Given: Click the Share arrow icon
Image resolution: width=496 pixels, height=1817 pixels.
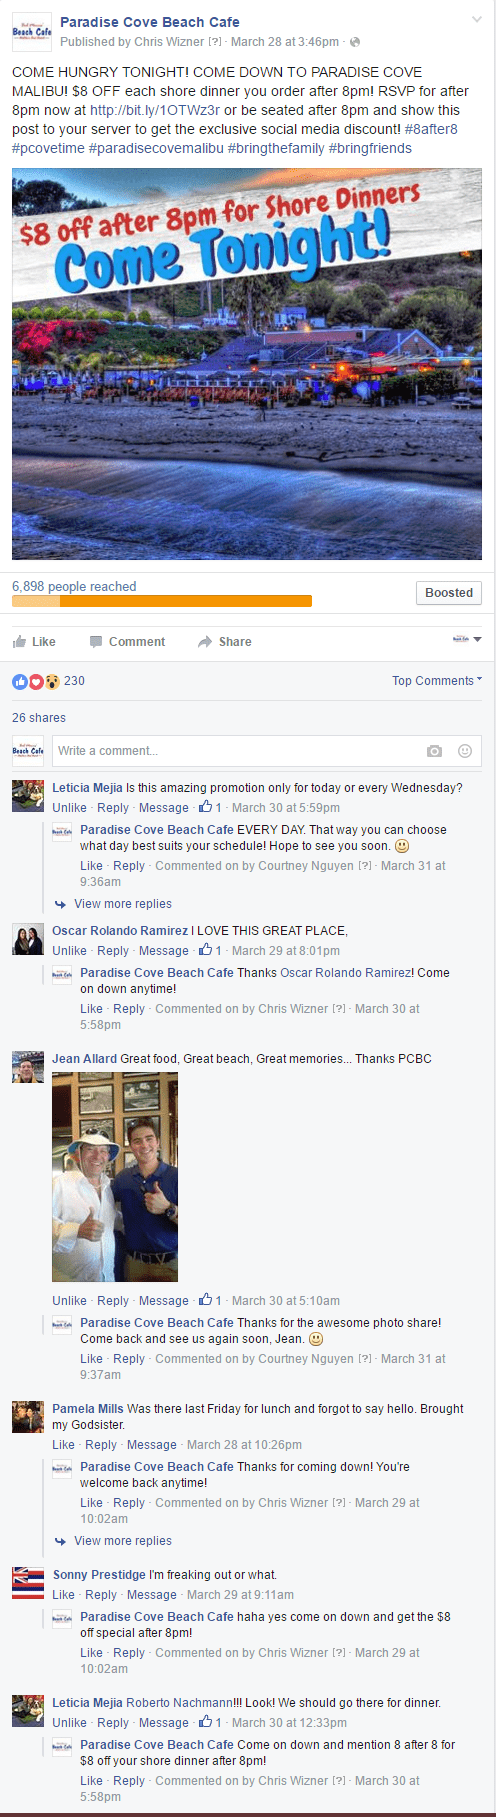Looking at the screenshot, I should point(205,642).
